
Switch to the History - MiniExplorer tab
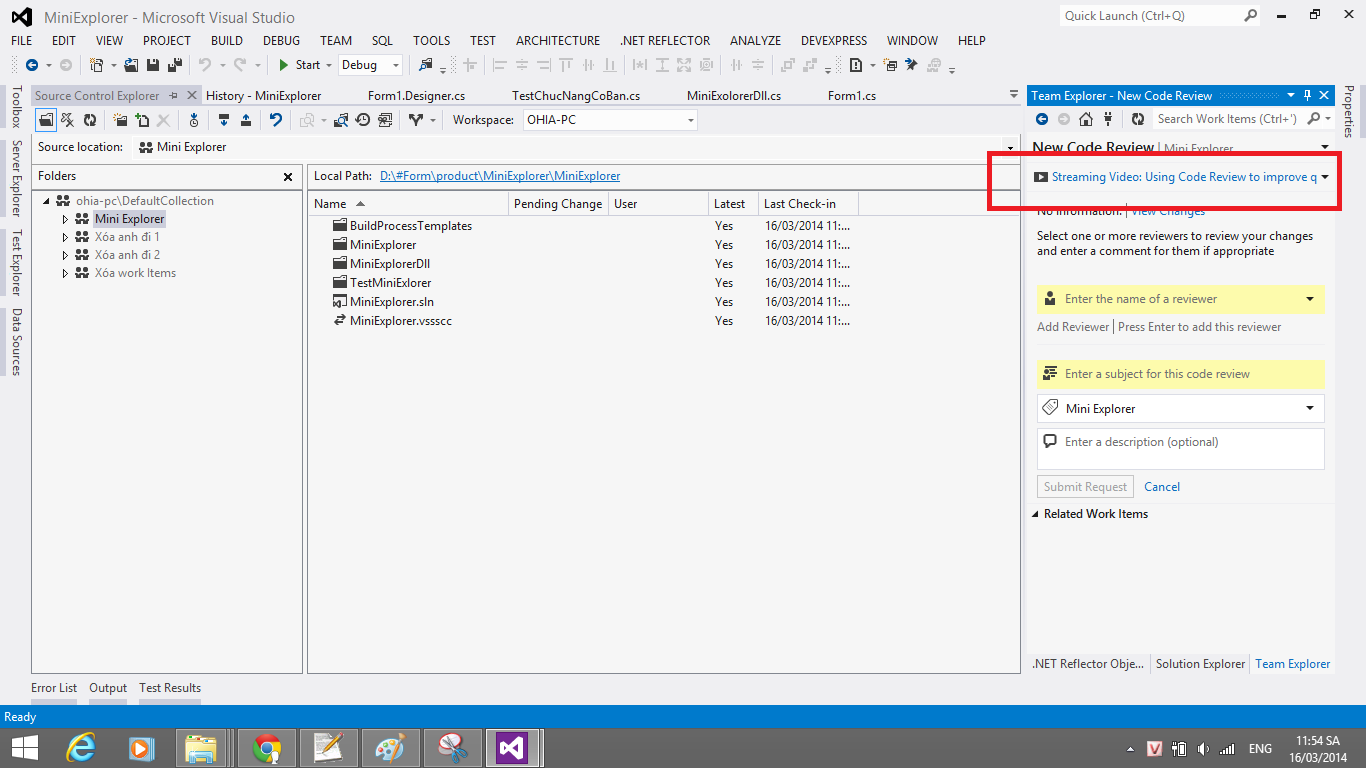tap(264, 96)
